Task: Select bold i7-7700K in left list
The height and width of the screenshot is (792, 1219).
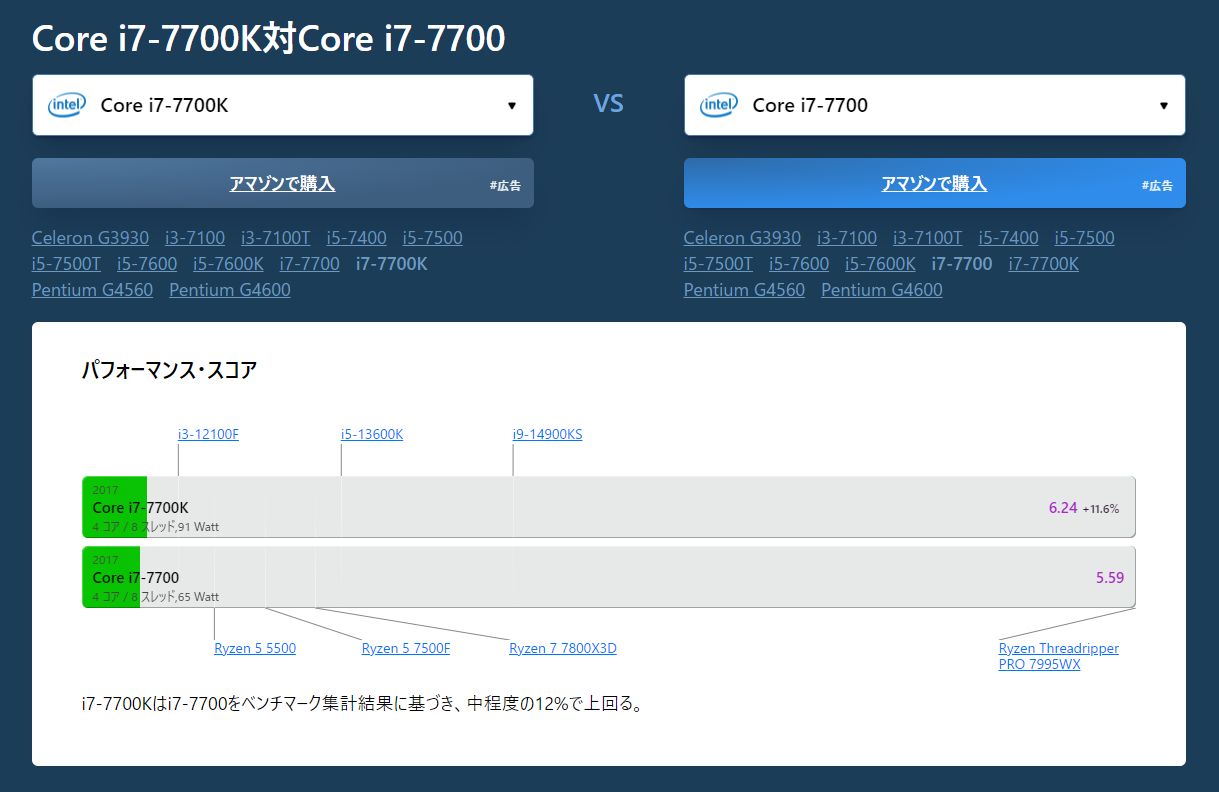Action: pyautogui.click(x=392, y=264)
